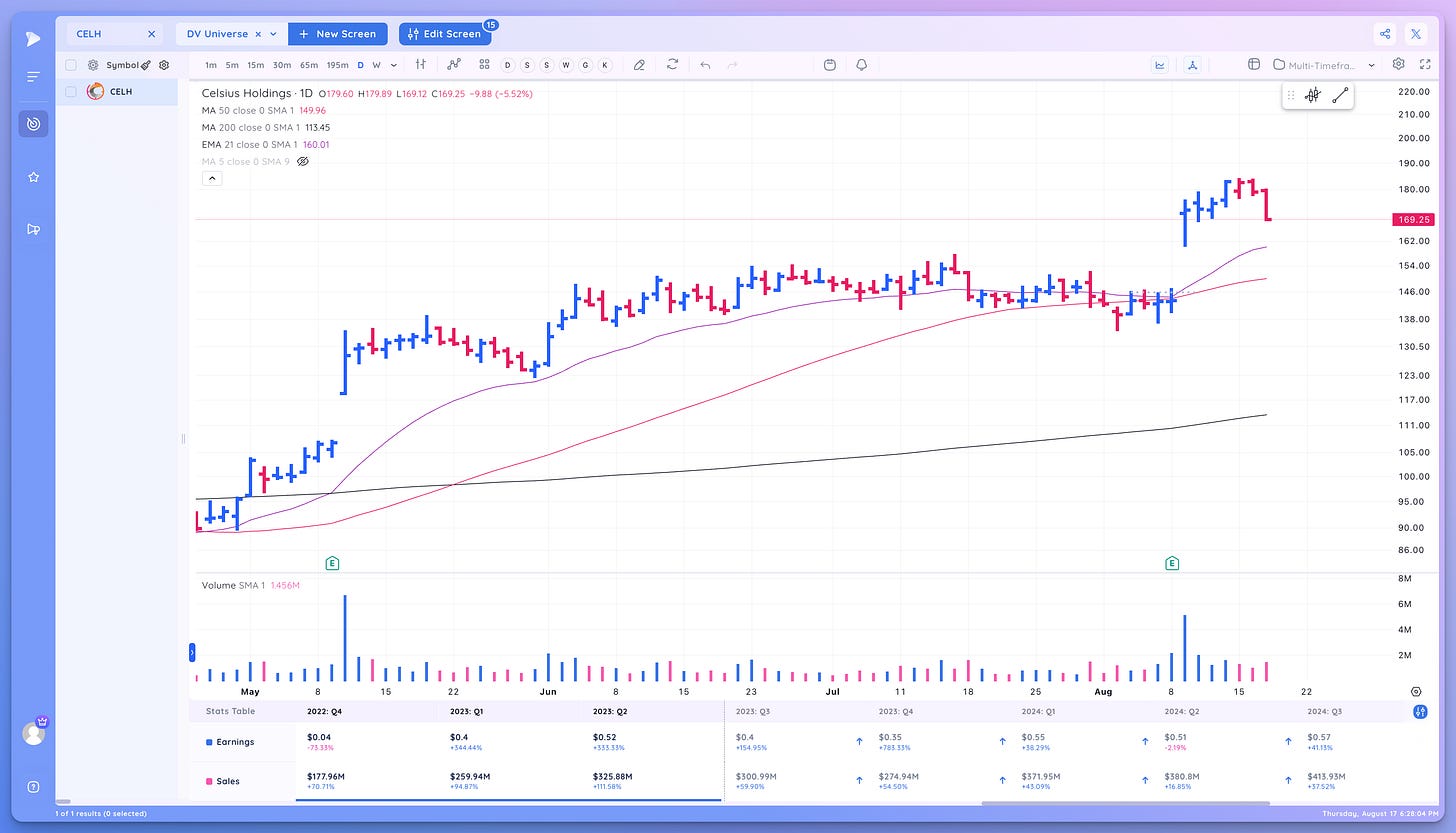Click the refresh sync icon
1456x833 pixels.
click(673, 64)
